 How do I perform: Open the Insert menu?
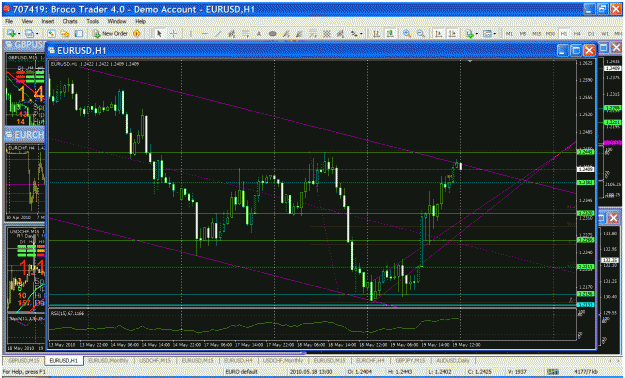[48, 21]
